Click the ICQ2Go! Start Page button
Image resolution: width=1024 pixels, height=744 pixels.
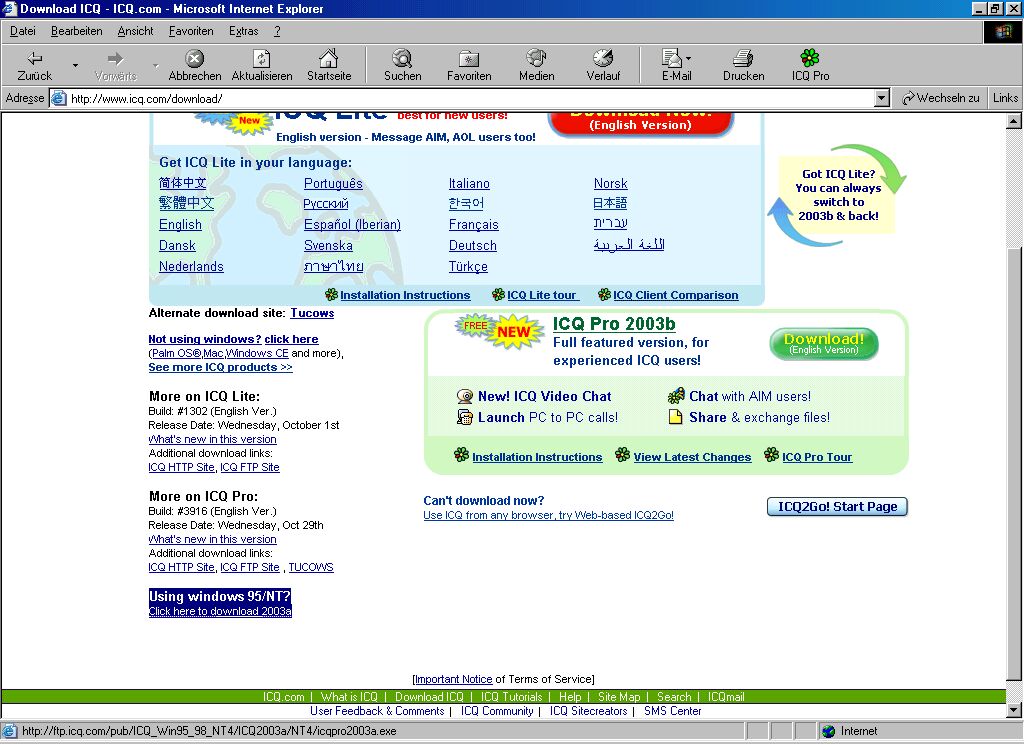click(x=837, y=506)
